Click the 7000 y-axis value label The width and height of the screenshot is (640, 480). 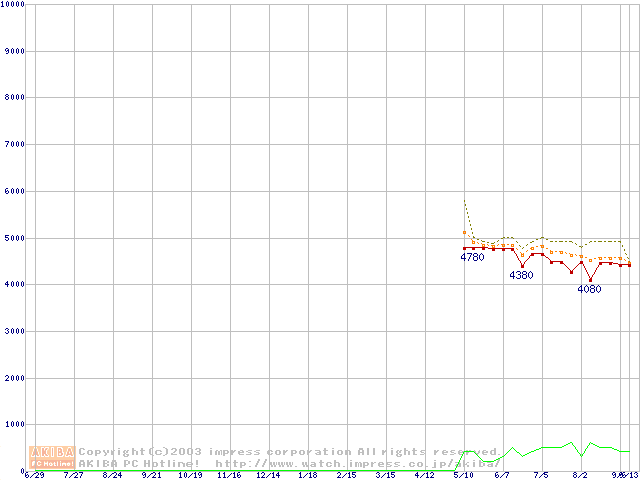click(x=16, y=145)
